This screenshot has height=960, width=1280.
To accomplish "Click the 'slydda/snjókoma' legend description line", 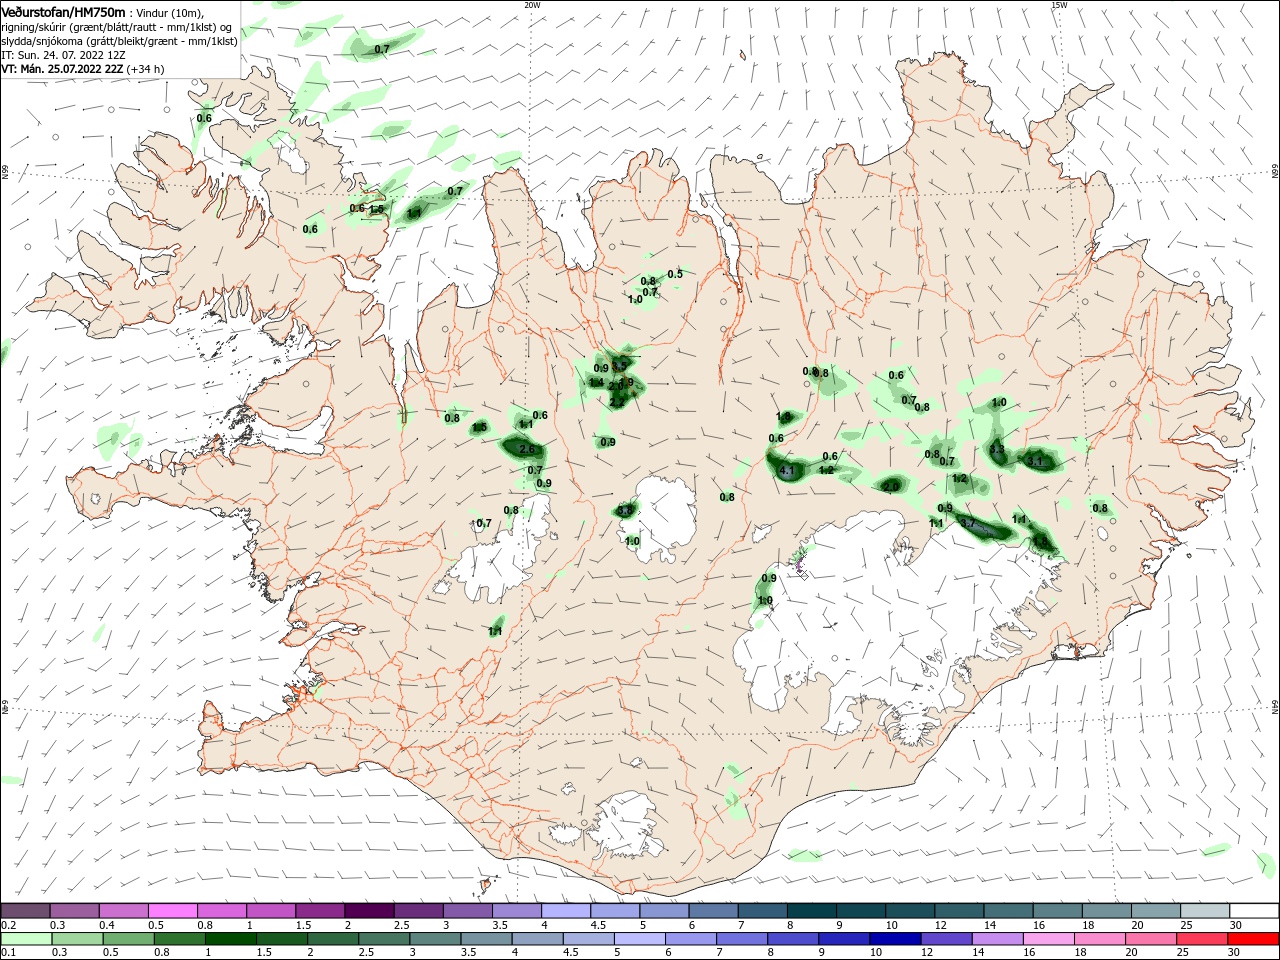I will point(119,41).
